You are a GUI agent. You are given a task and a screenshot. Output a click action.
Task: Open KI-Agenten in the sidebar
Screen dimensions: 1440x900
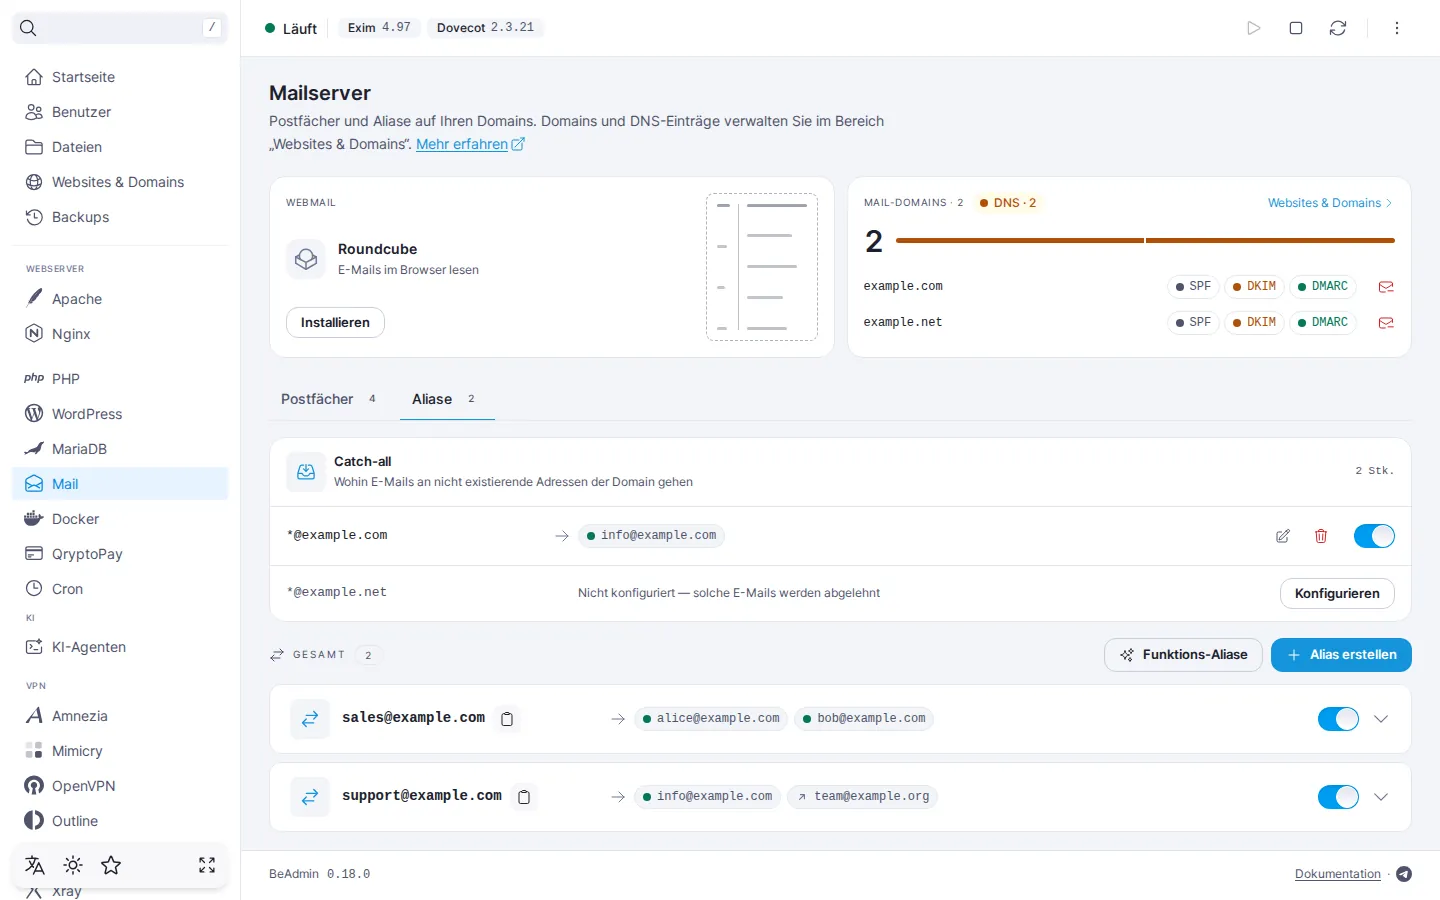pyautogui.click(x=120, y=647)
